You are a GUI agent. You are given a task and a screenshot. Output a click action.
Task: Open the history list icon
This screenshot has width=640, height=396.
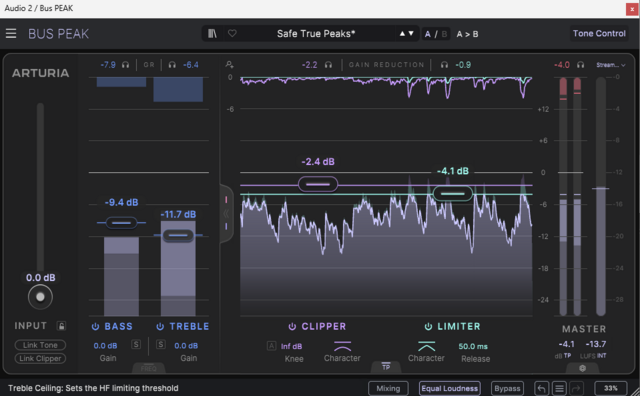[559, 388]
